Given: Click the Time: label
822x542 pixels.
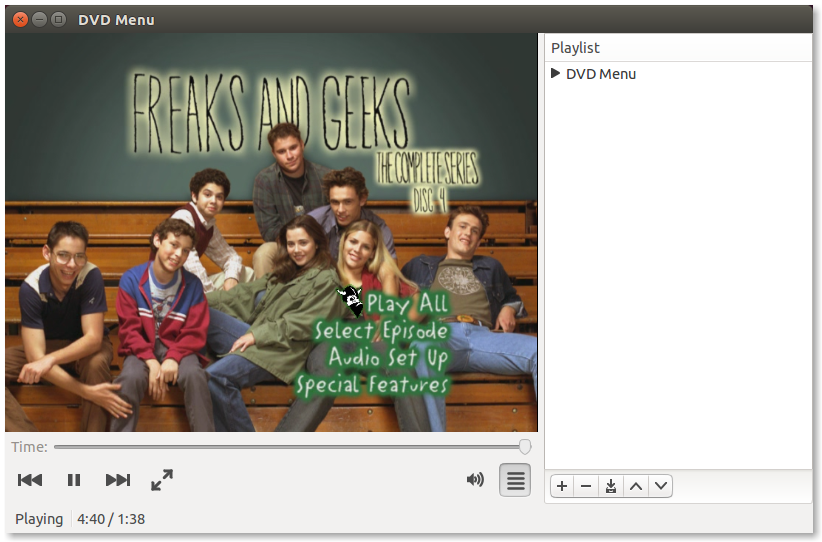Looking at the screenshot, I should point(29,447).
